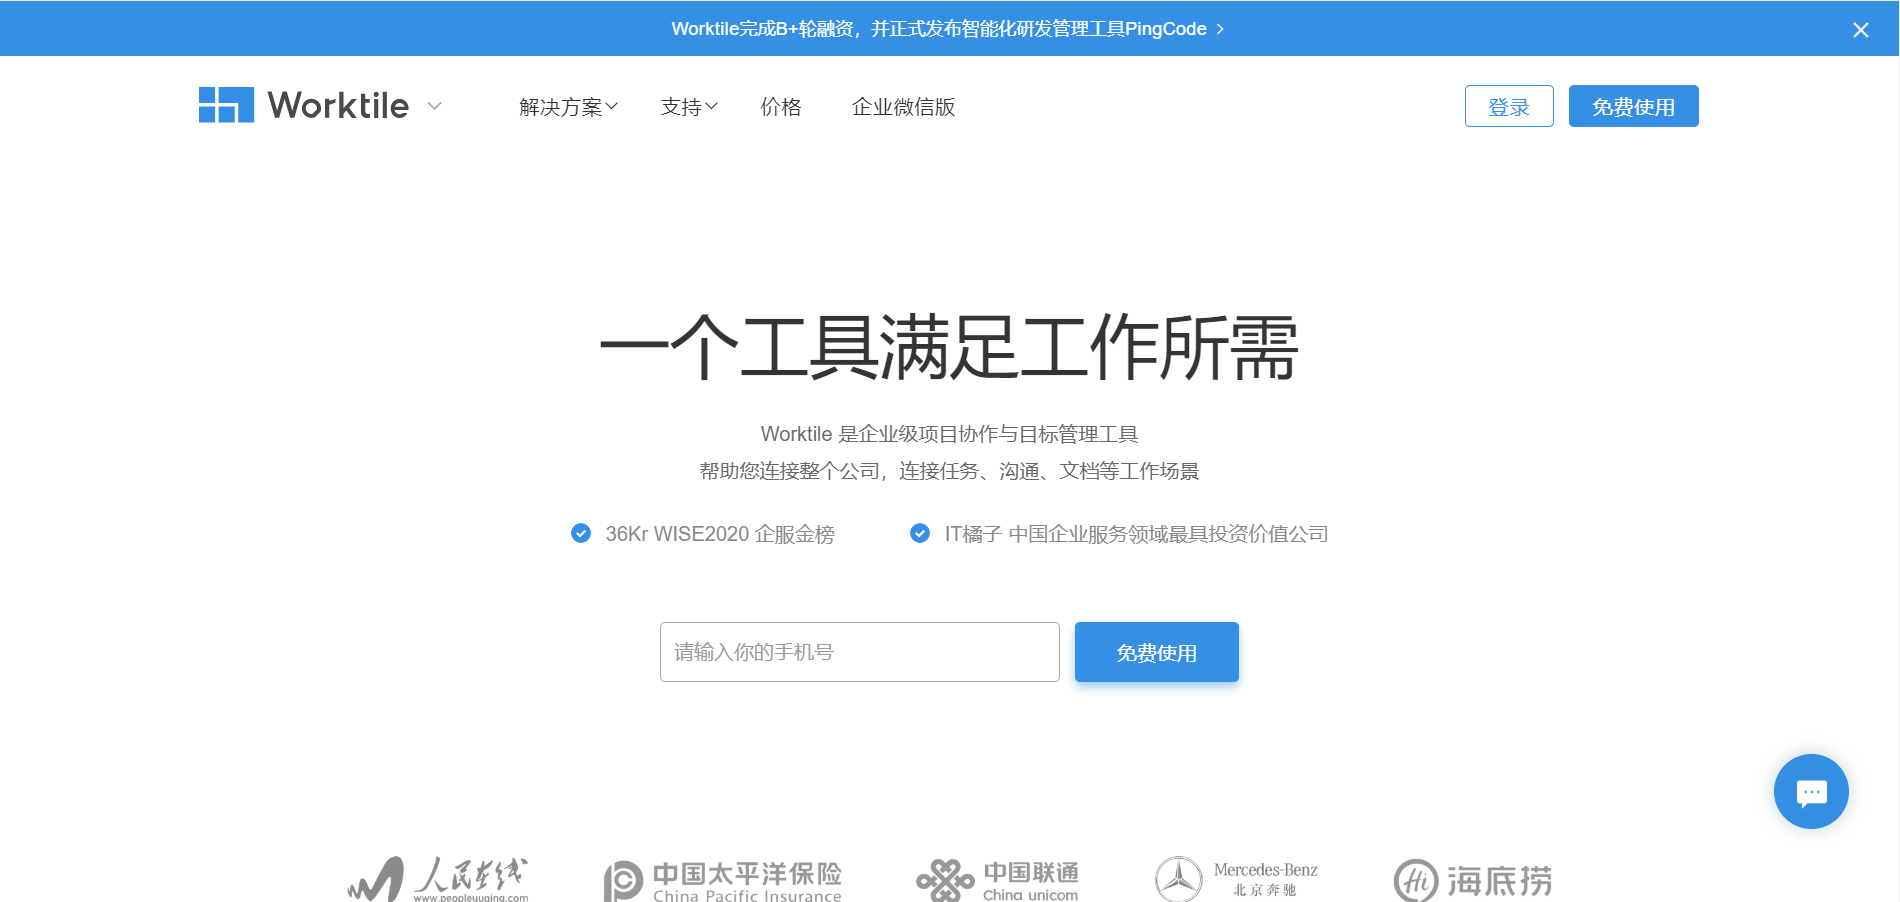The height and width of the screenshot is (902, 1900).
Task: Close the top announcement banner
Action: pyautogui.click(x=1860, y=30)
